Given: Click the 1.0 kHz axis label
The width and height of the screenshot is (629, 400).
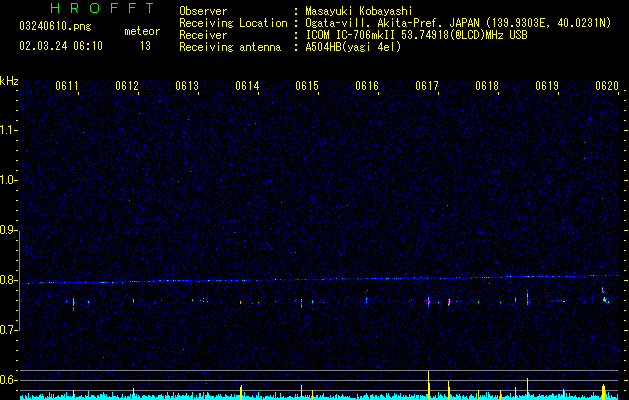Looking at the screenshot, I should [x=9, y=180].
